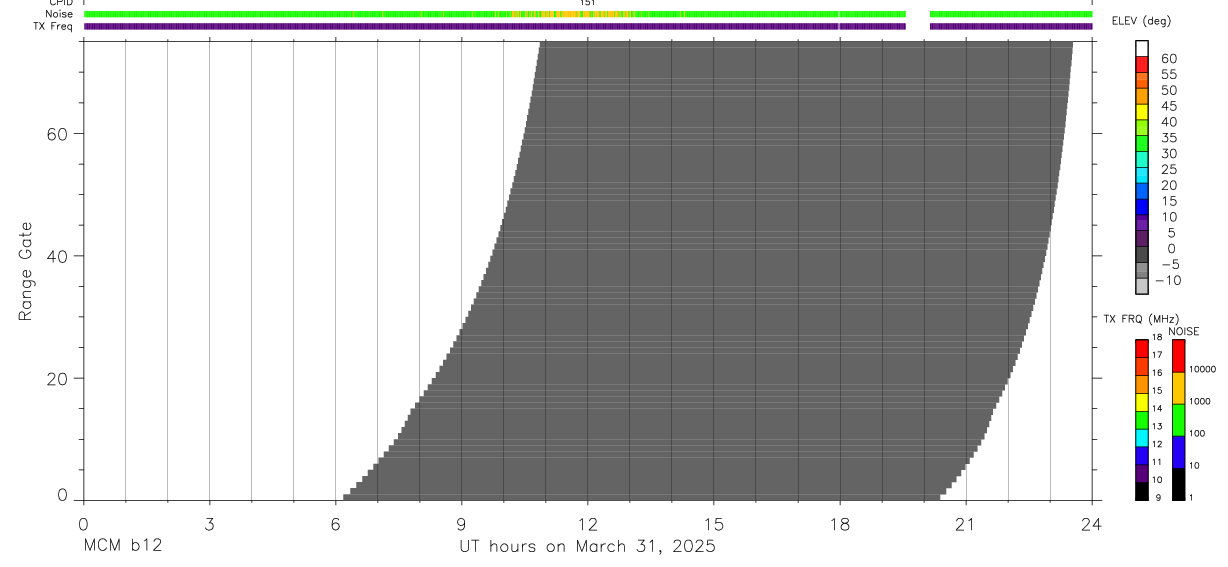Click the red 17–18 swatch in TX FRQ colorbar

[x=1142, y=348]
